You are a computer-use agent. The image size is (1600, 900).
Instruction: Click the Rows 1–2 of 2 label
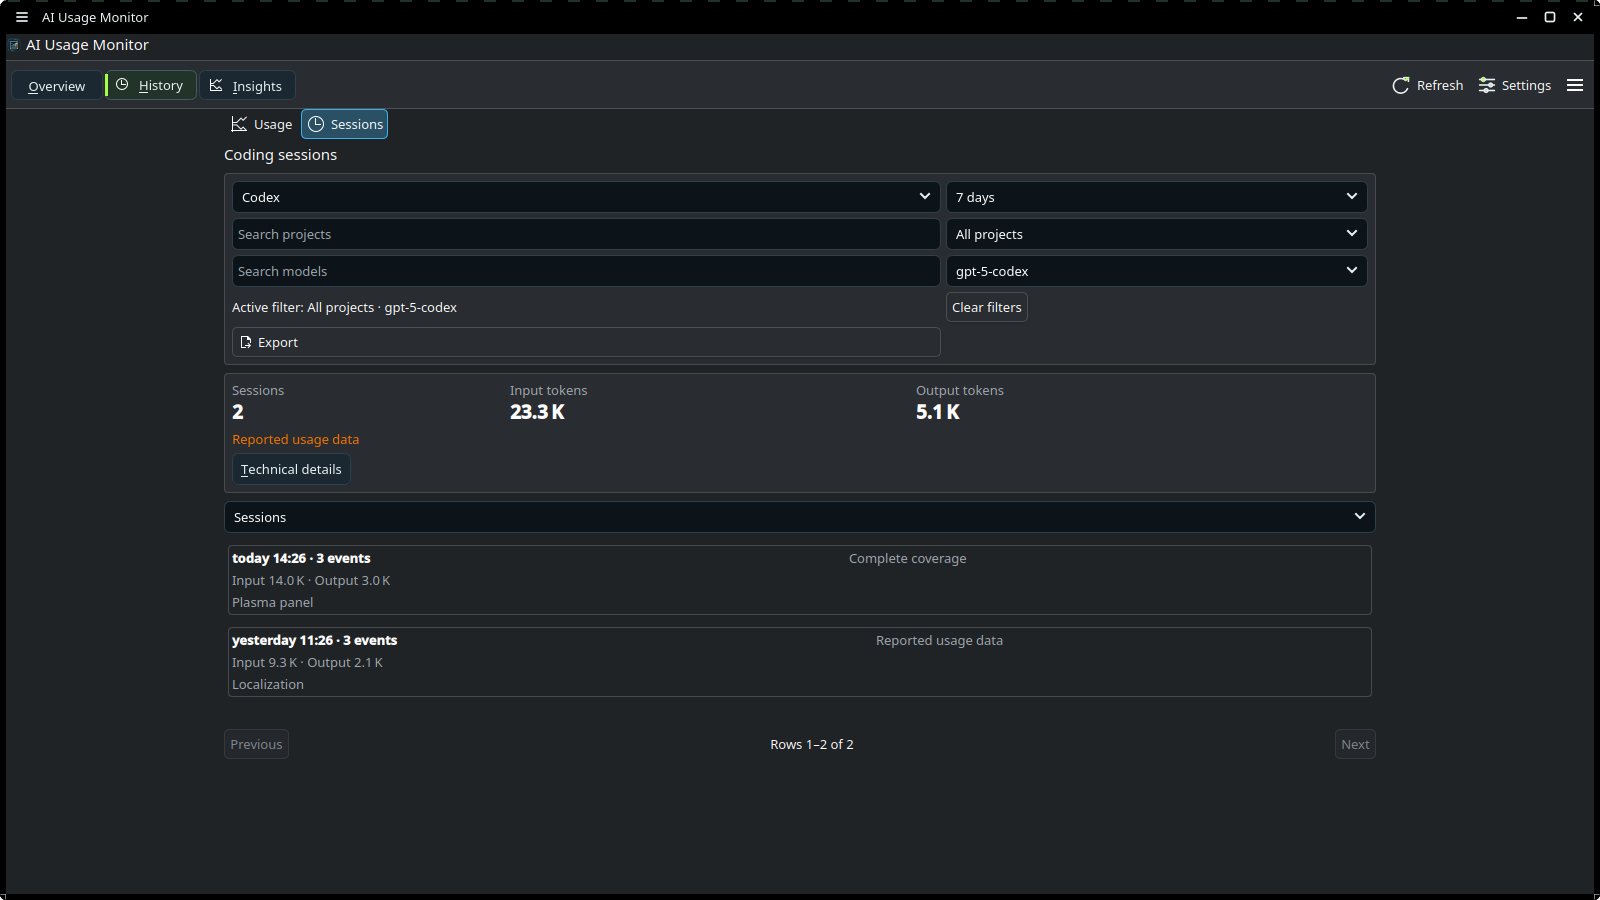coord(812,744)
